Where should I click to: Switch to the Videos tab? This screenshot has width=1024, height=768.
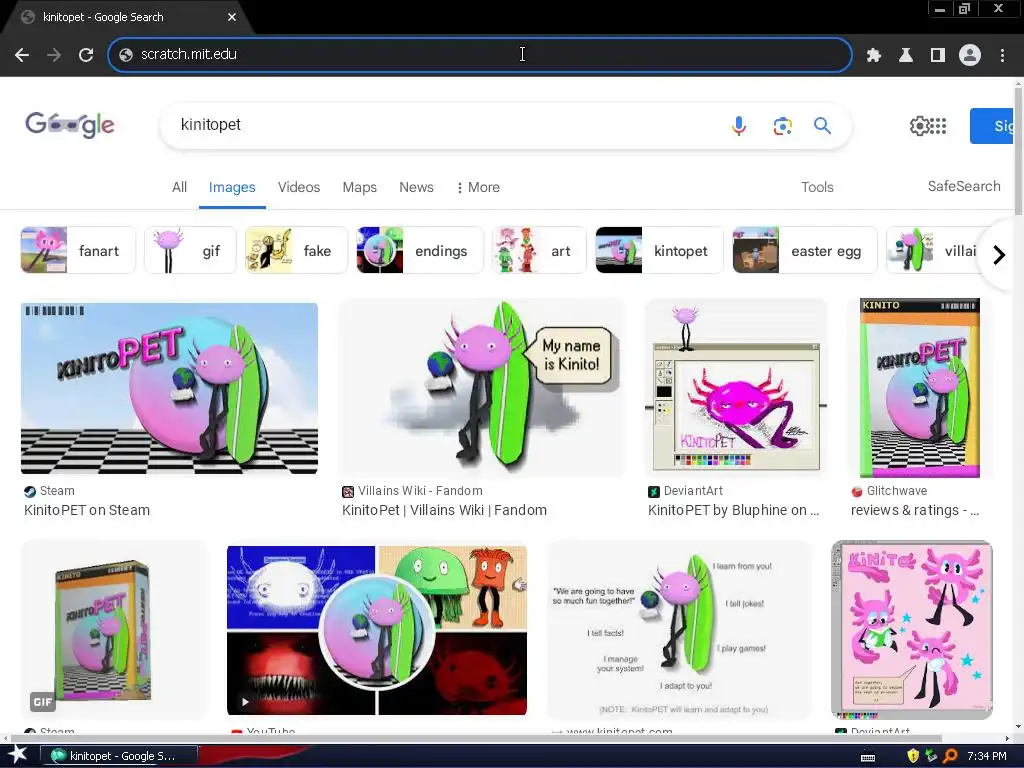pyautogui.click(x=299, y=187)
